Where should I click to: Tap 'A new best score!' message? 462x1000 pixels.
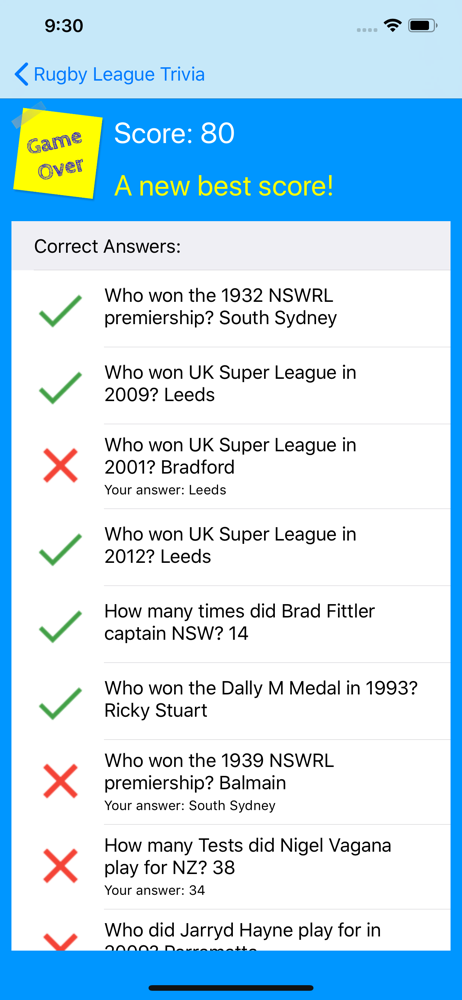(224, 186)
